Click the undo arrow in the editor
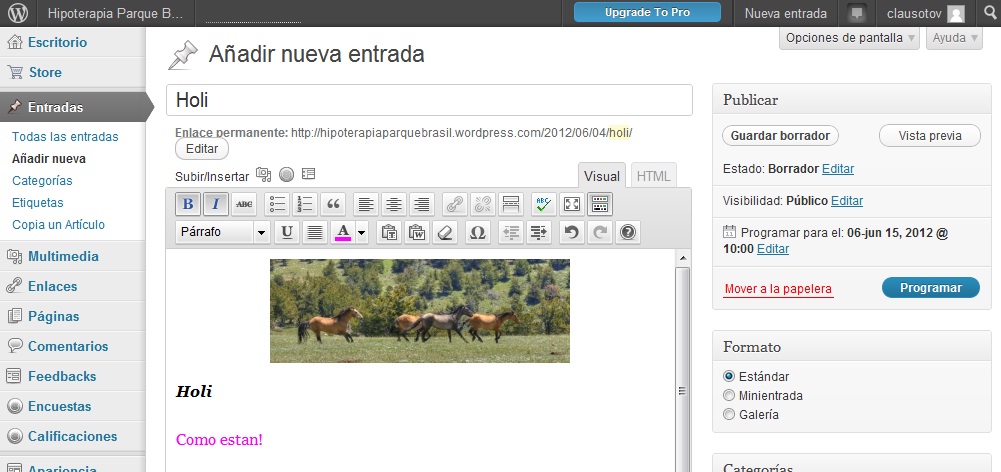 click(570, 232)
